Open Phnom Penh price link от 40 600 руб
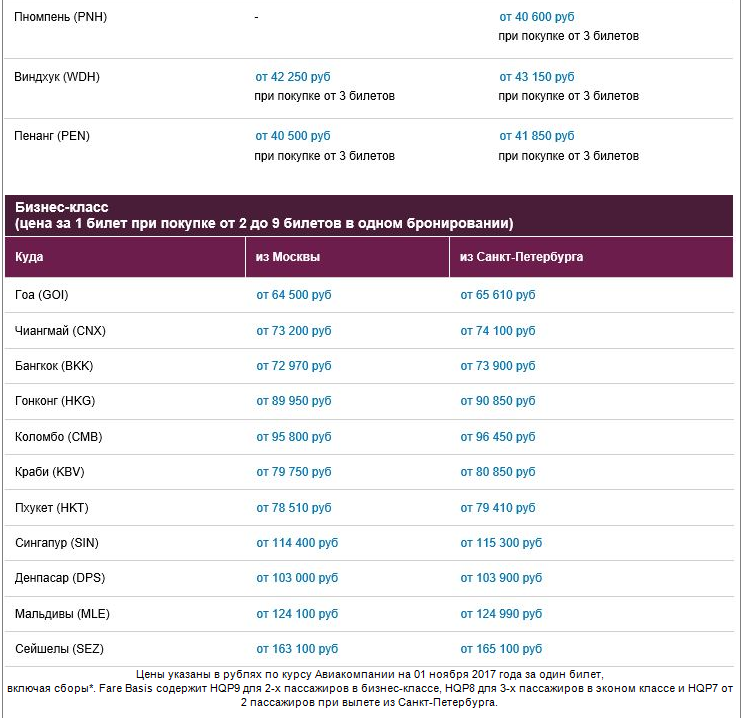This screenshot has height=718, width=745. [536, 17]
